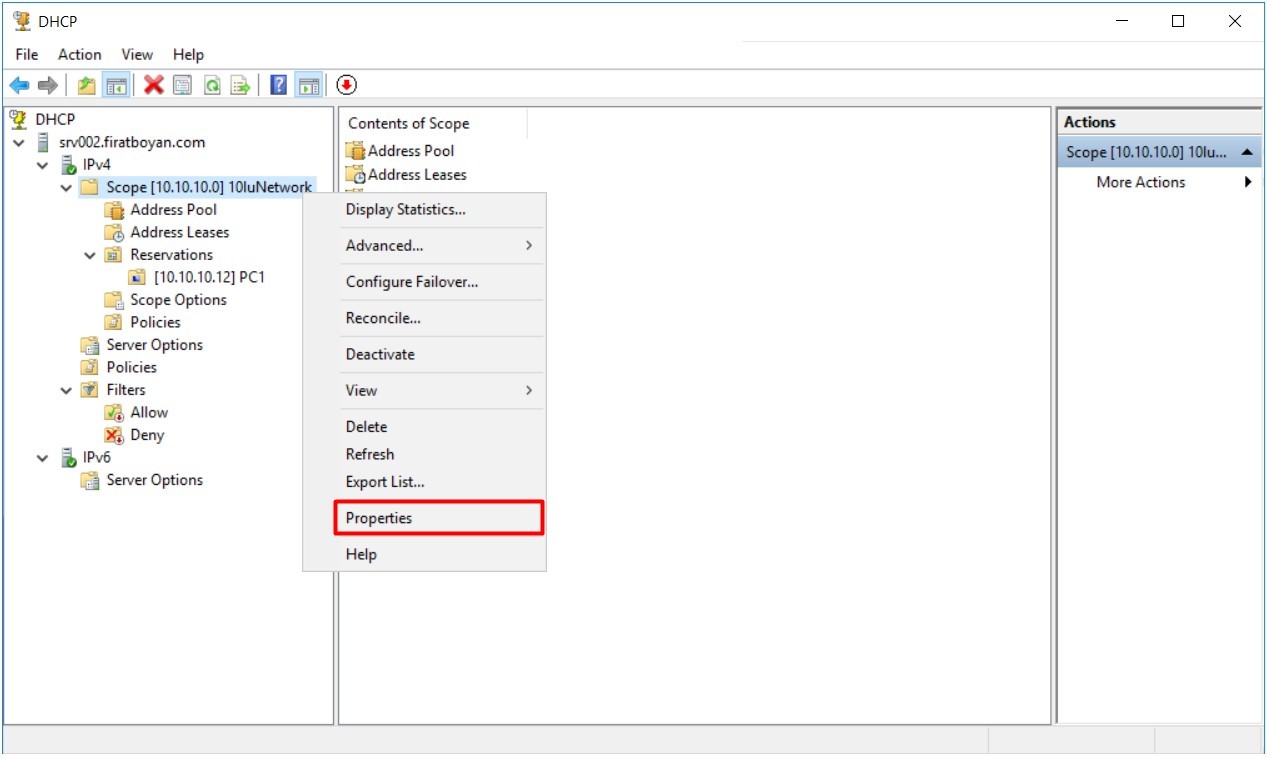Click the Address Leases icon in Contents pane
This screenshot has height=759, width=1271.
[x=356, y=175]
